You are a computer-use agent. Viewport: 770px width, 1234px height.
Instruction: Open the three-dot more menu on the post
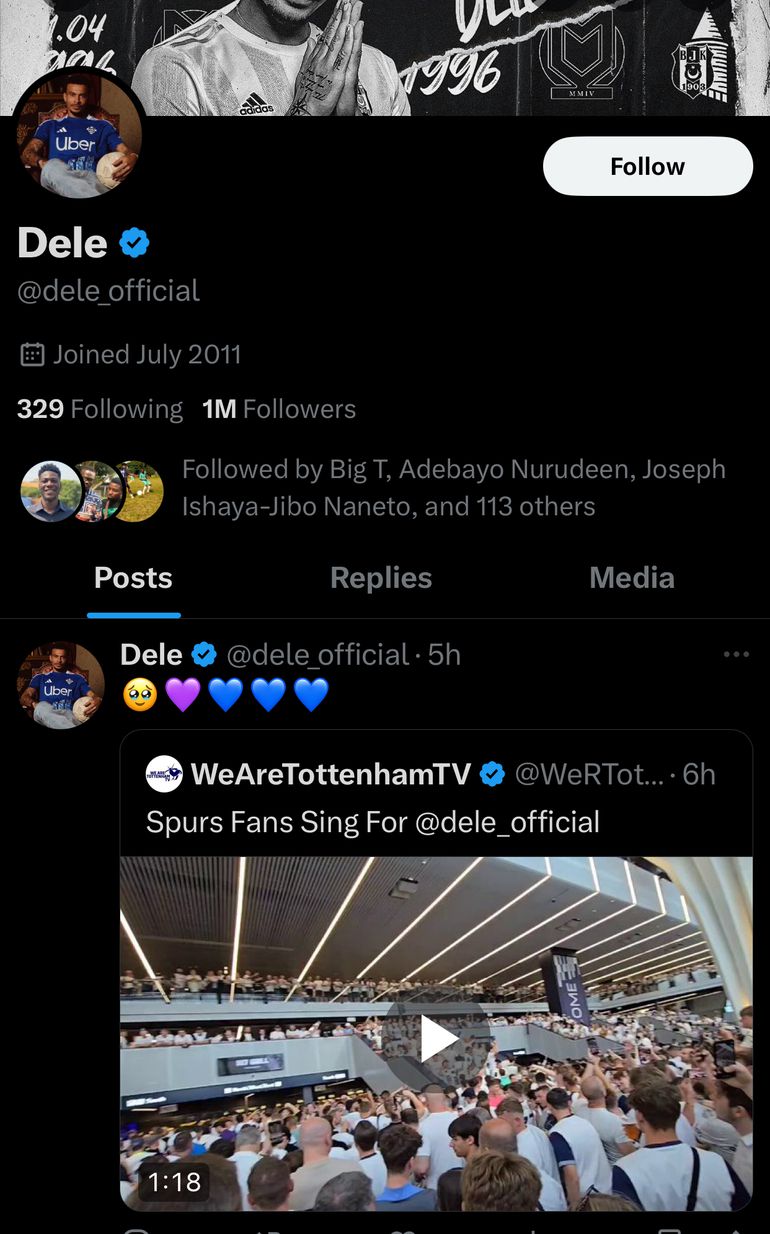736,655
